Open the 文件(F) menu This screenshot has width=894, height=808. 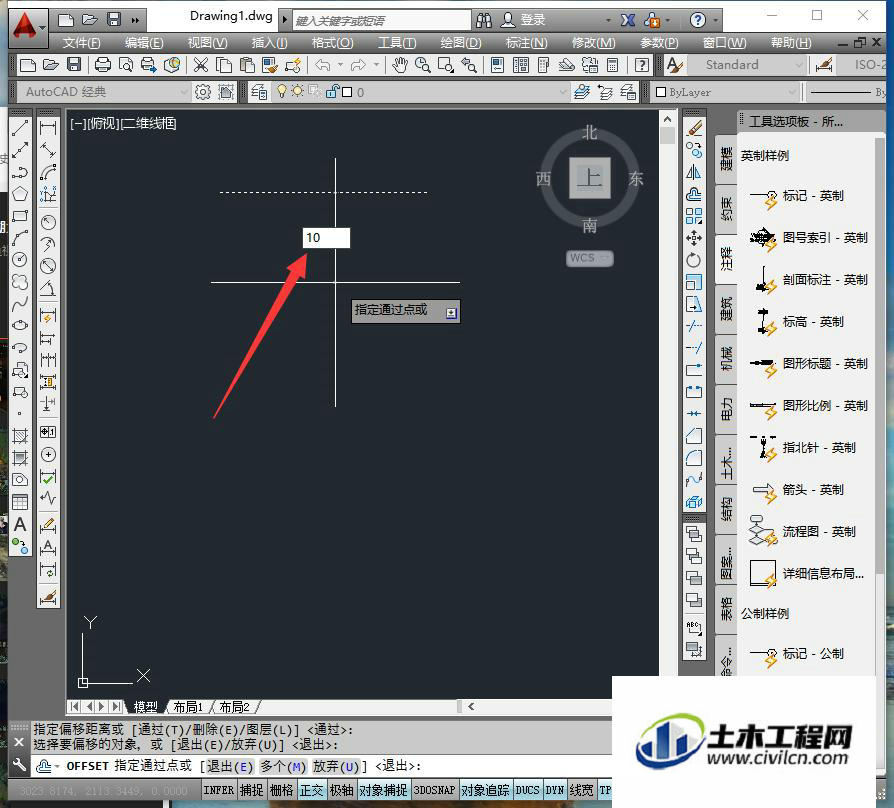[81, 43]
